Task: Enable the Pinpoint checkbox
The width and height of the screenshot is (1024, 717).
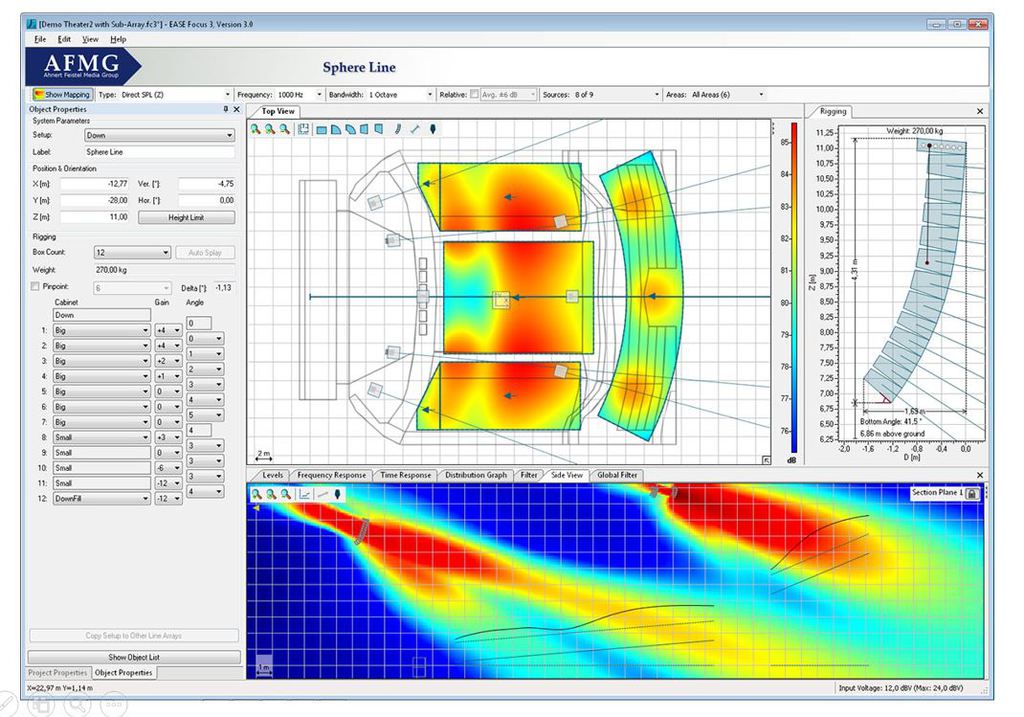Action: pyautogui.click(x=37, y=287)
